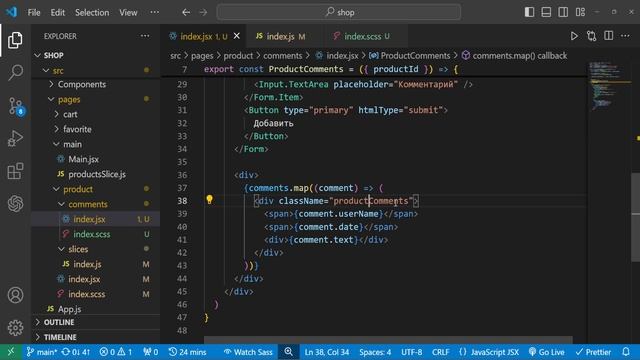Viewport: 640px width, 360px height.
Task: Open remote window indicator in status bar
Action: pyautogui.click(x=11, y=352)
